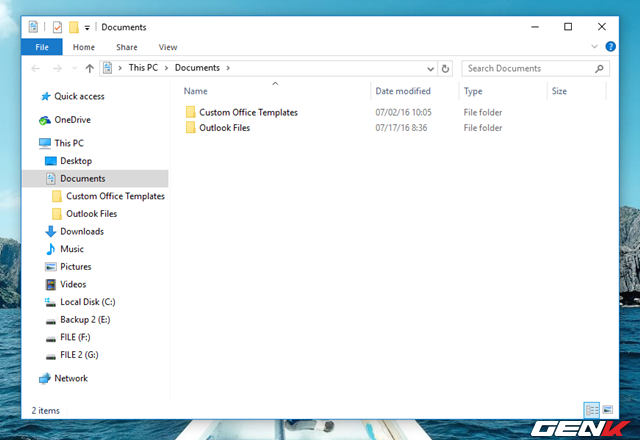The image size is (640, 440).
Task: Click the Quick access star icon
Action: pos(45,96)
